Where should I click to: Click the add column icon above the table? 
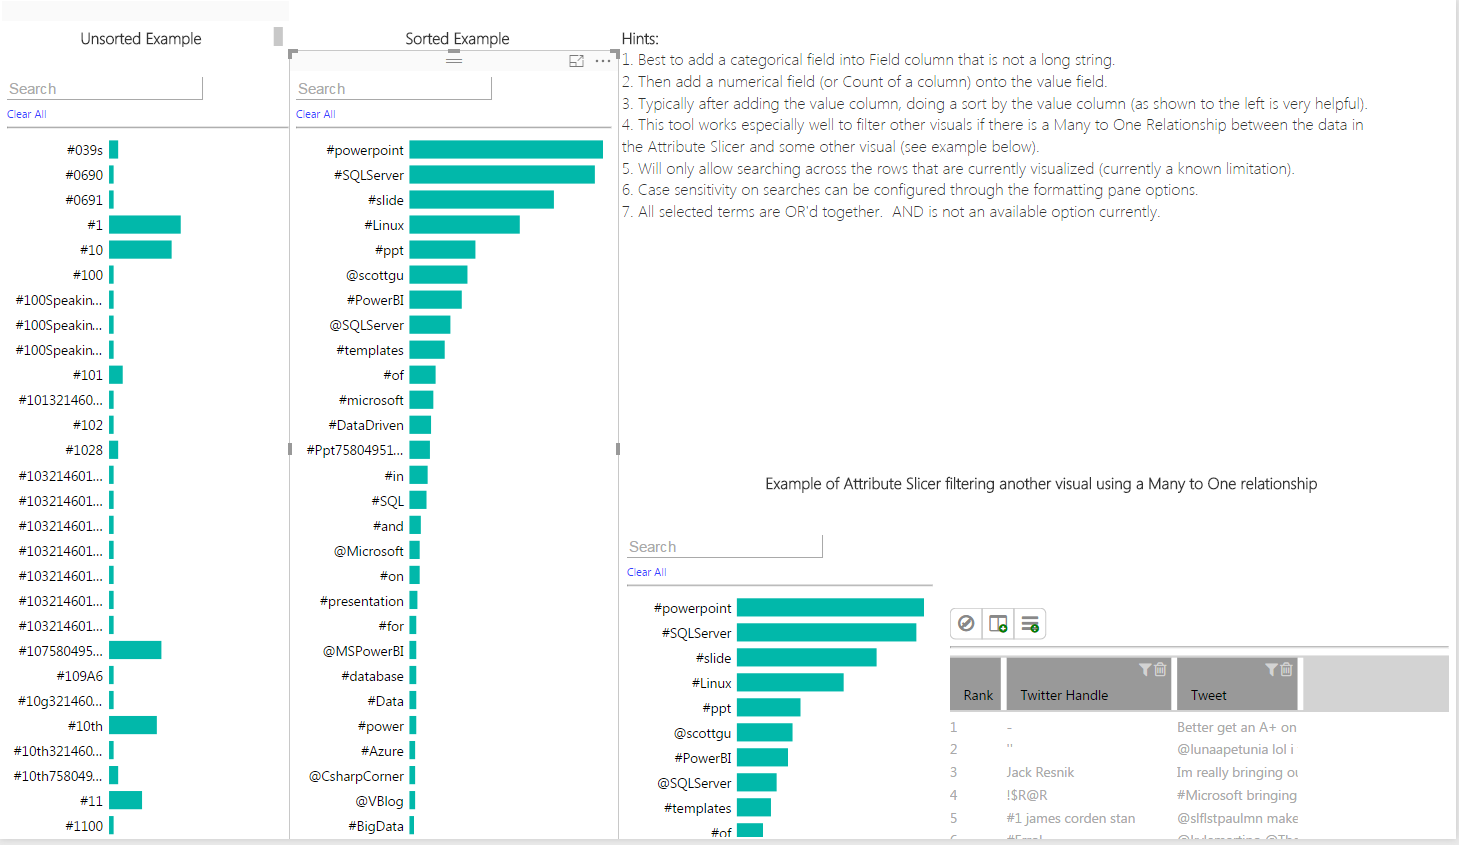coord(998,624)
